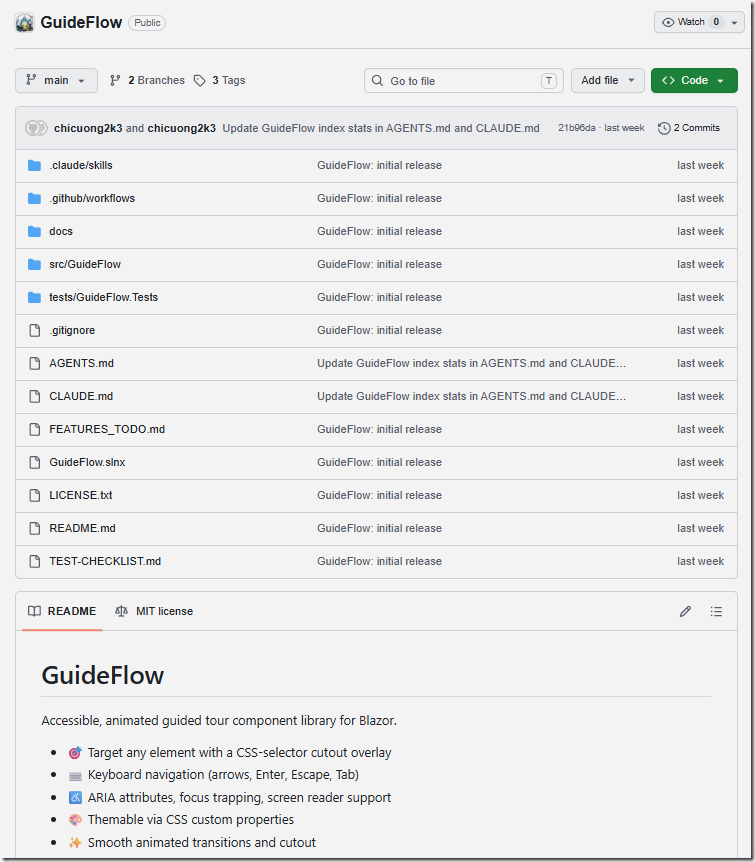
Task: Click the Public visibility badge
Action: click(x=147, y=23)
